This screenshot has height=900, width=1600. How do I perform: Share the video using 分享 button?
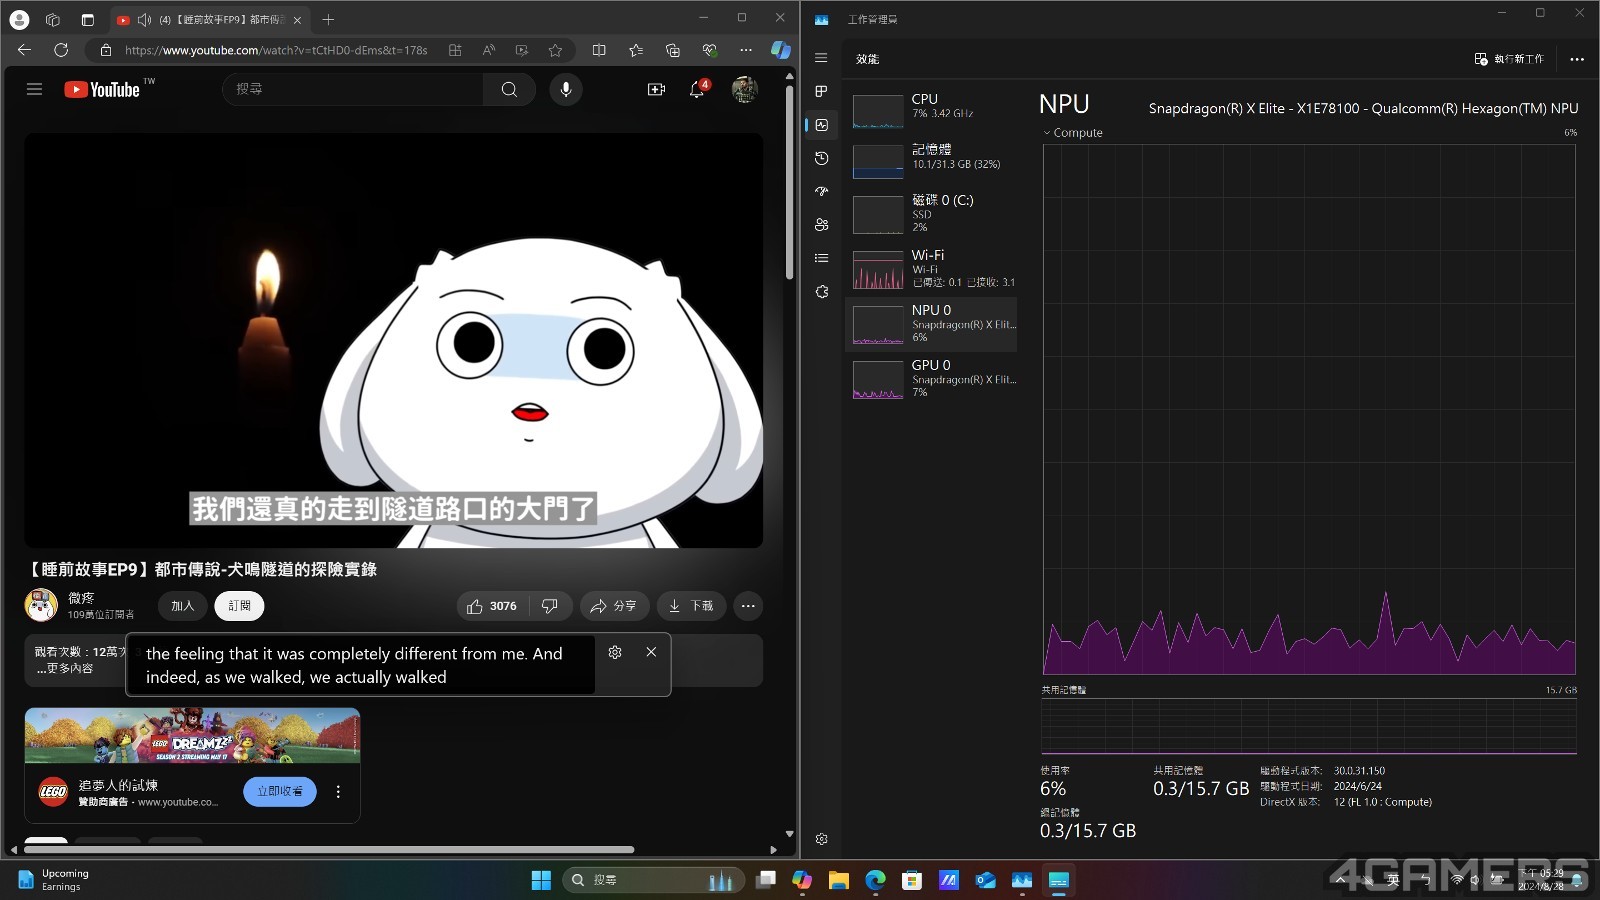pos(614,606)
